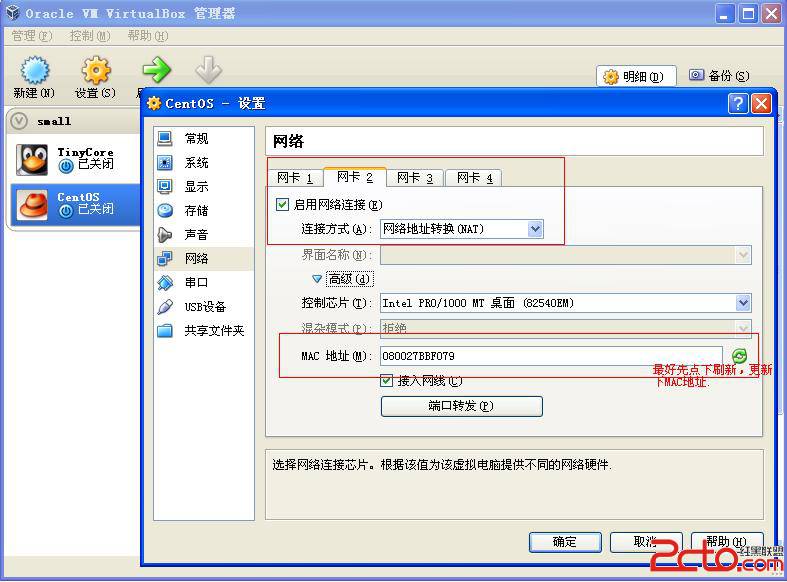787x582 pixels.
Task: Click the green refresh MAC address icon
Action: pyautogui.click(x=739, y=356)
